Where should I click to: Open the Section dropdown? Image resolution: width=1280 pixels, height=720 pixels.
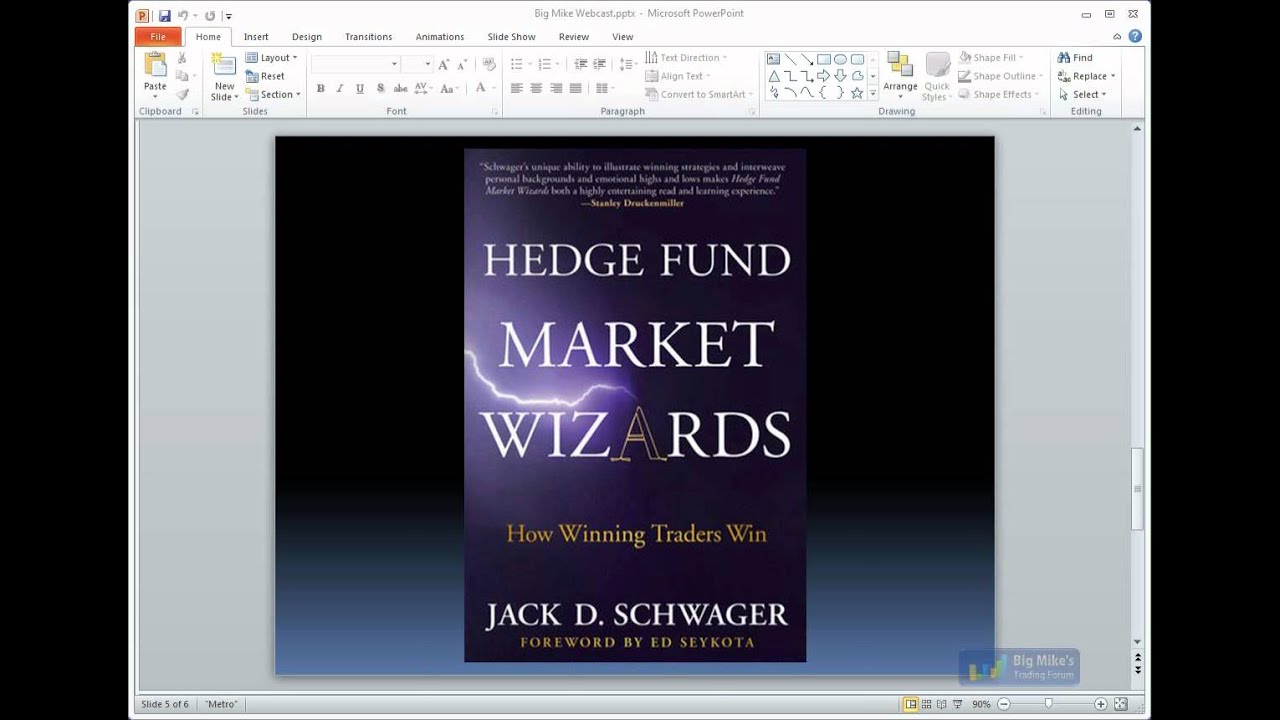pyautogui.click(x=273, y=94)
